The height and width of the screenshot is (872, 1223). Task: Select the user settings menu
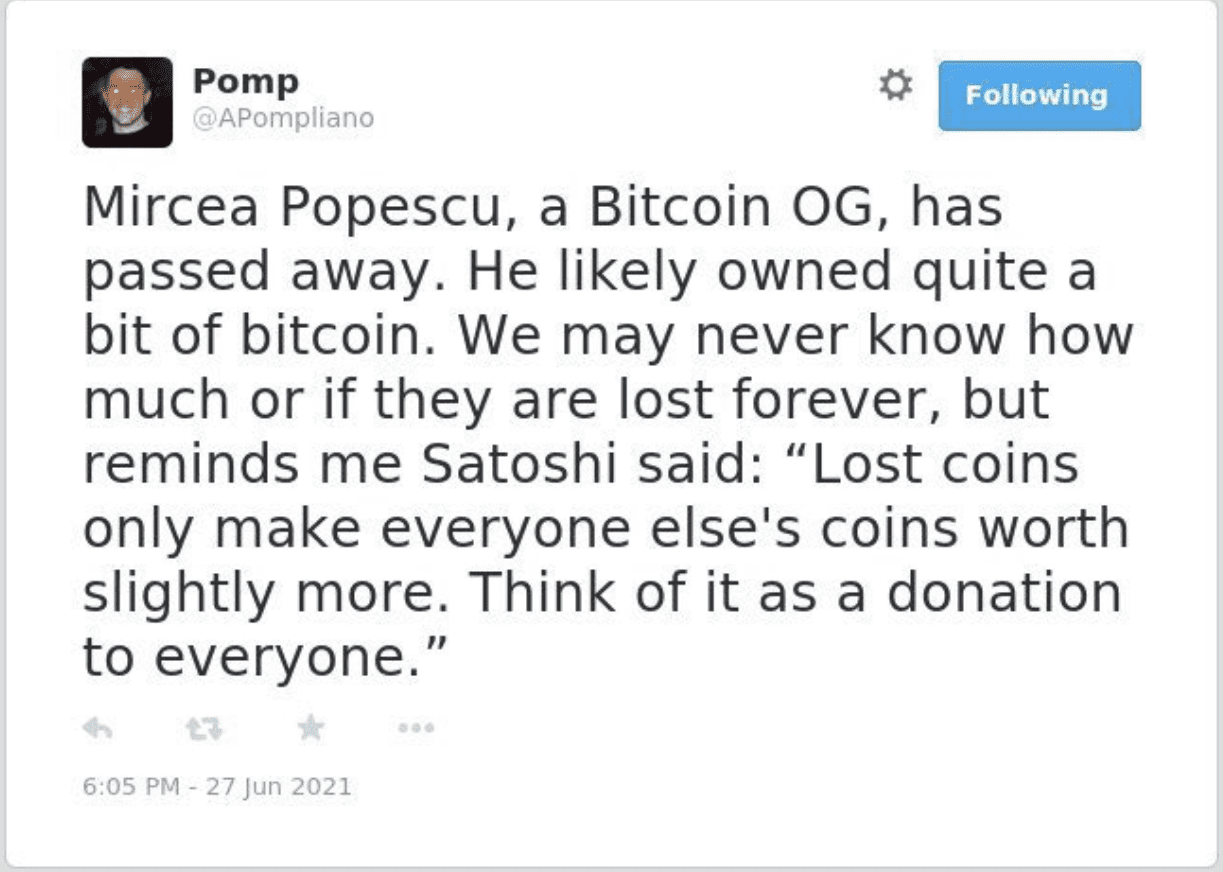(x=896, y=86)
